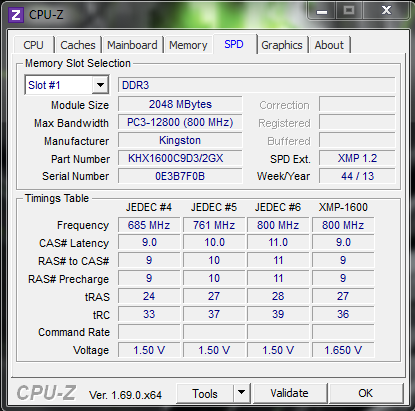Open the Memory tab
415x411 pixels.
point(188,45)
